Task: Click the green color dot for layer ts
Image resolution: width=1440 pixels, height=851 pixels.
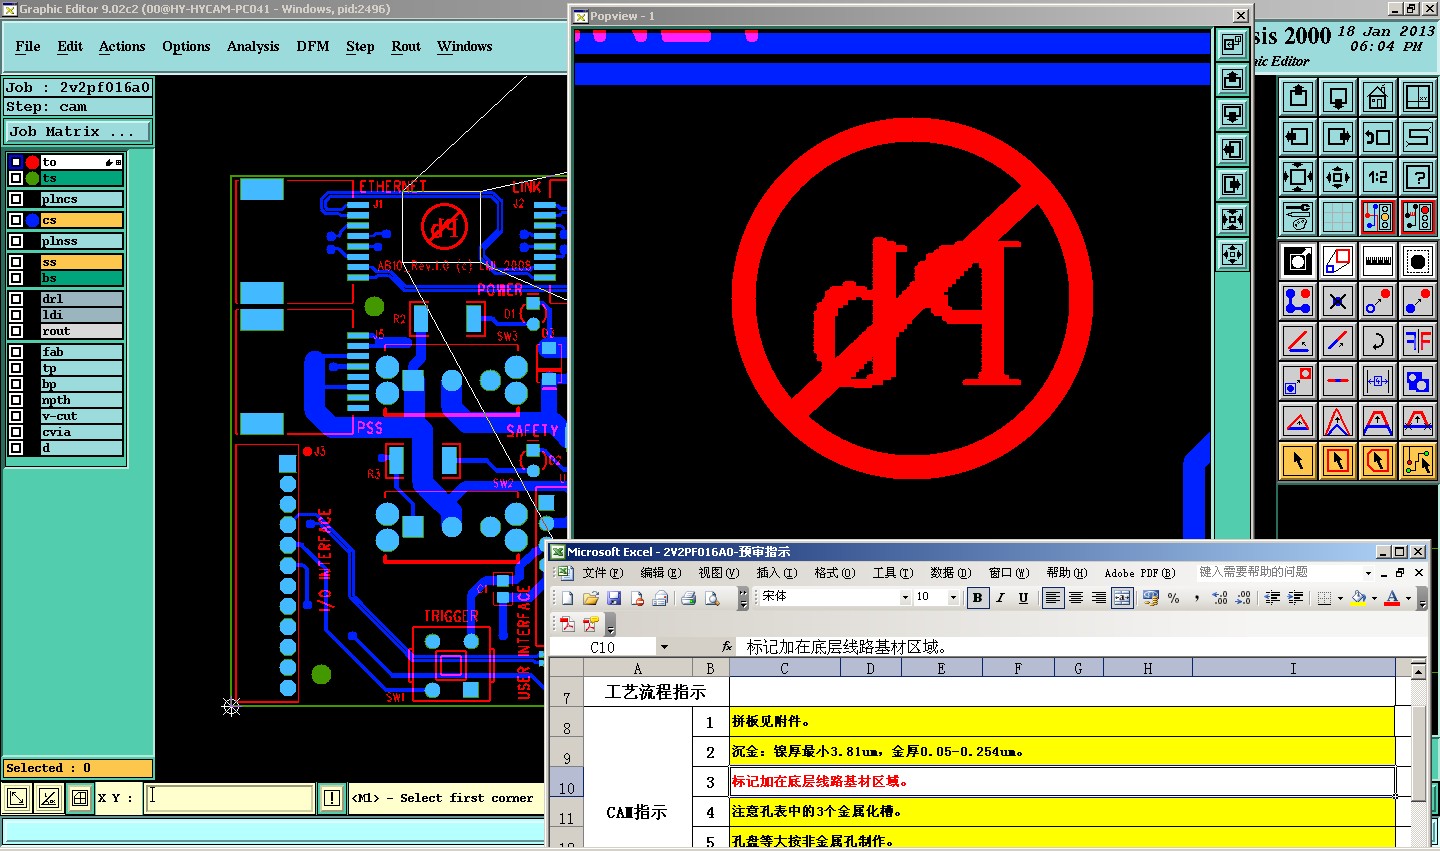Action: (32, 178)
